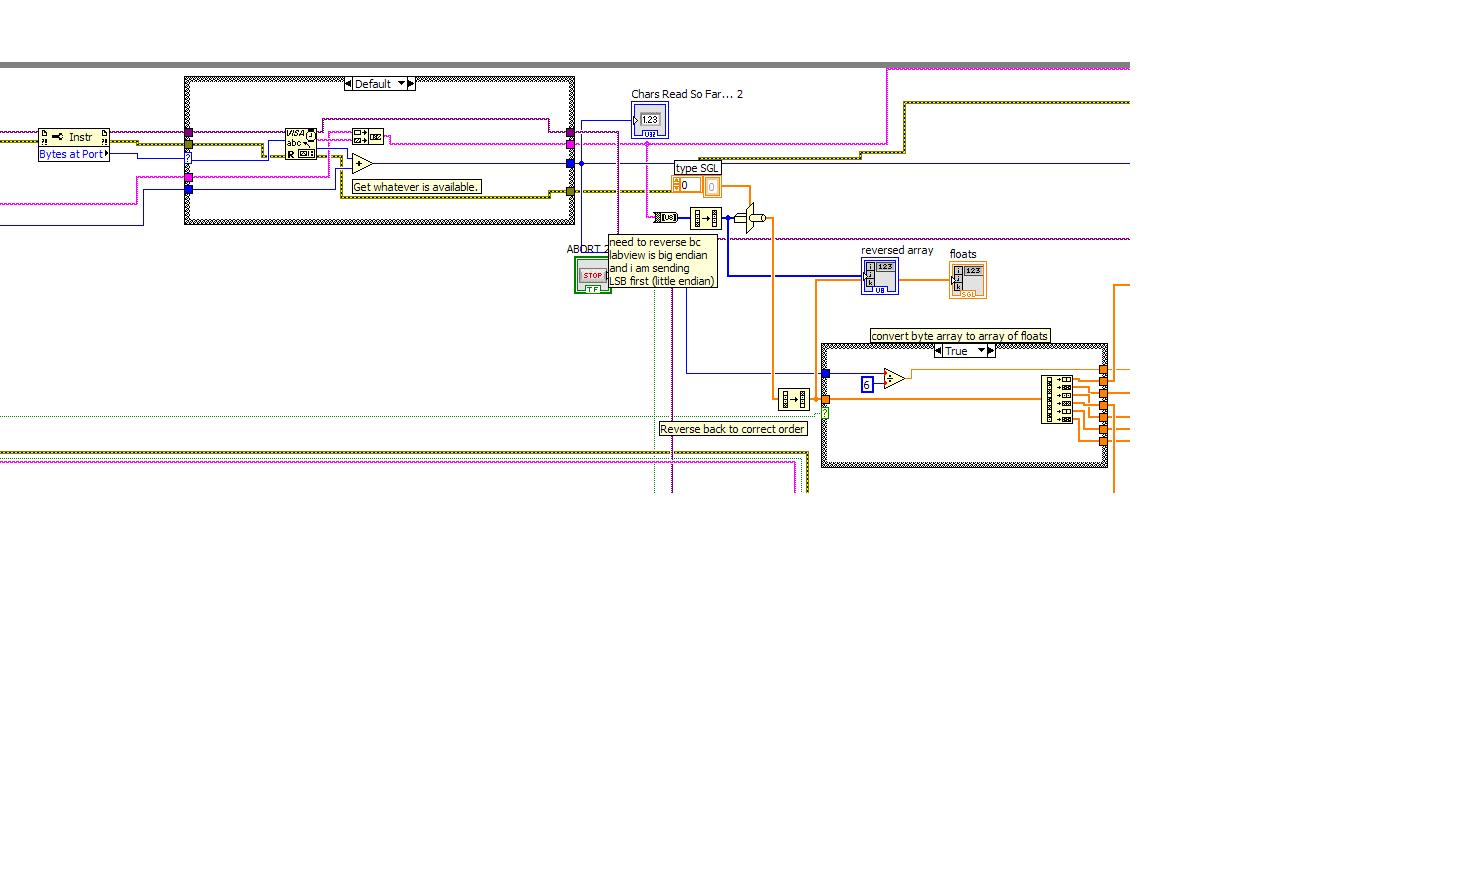The image size is (1476, 871).
Task: Select the Decimate 1D Array node
Action: pos(1057,399)
